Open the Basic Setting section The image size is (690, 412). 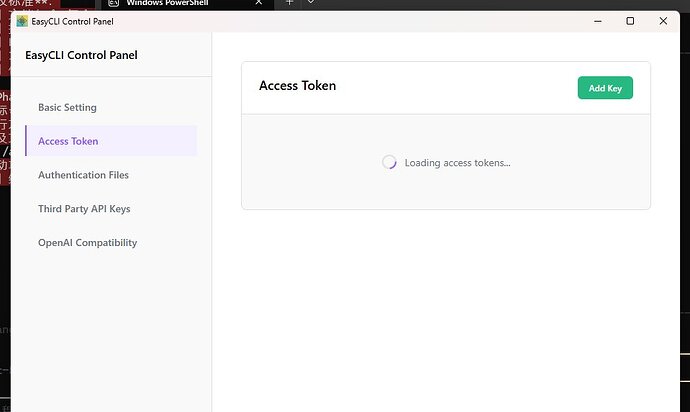(x=111, y=107)
